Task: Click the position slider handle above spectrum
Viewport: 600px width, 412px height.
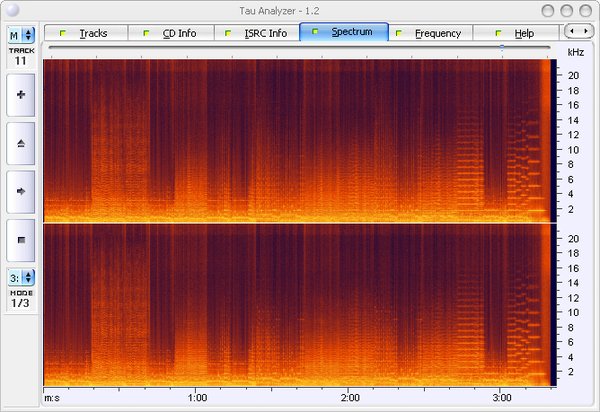Action: (x=502, y=47)
